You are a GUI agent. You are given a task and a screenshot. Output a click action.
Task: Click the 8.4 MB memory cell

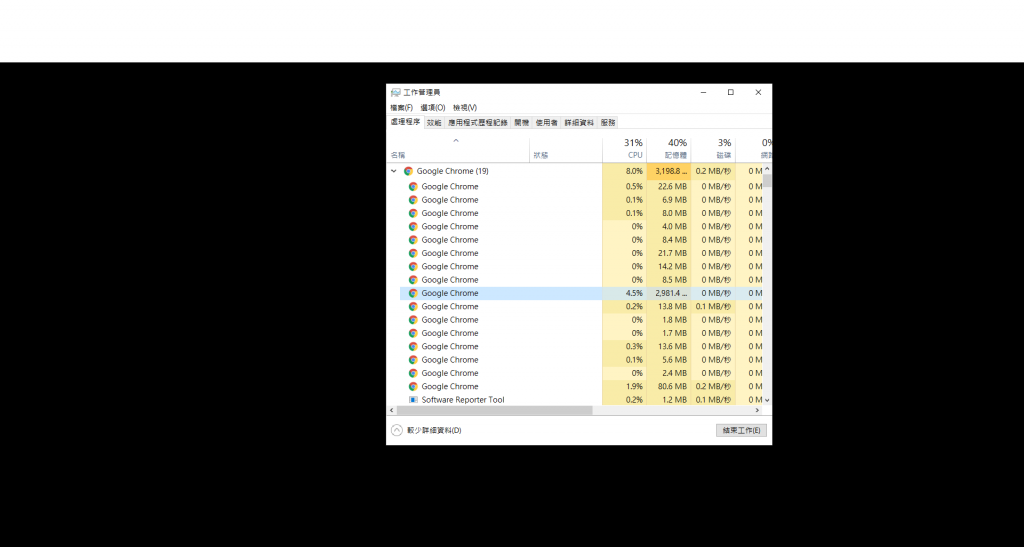(669, 240)
